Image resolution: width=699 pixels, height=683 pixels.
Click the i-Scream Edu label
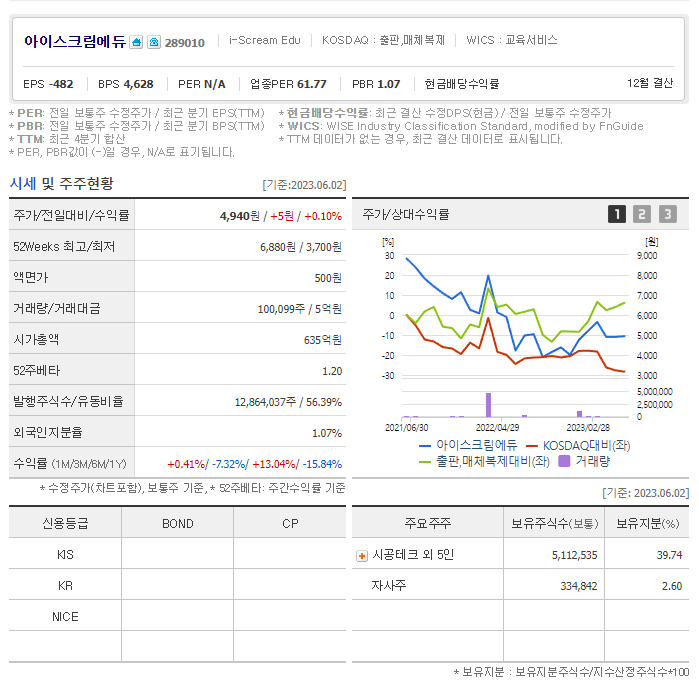pos(265,40)
